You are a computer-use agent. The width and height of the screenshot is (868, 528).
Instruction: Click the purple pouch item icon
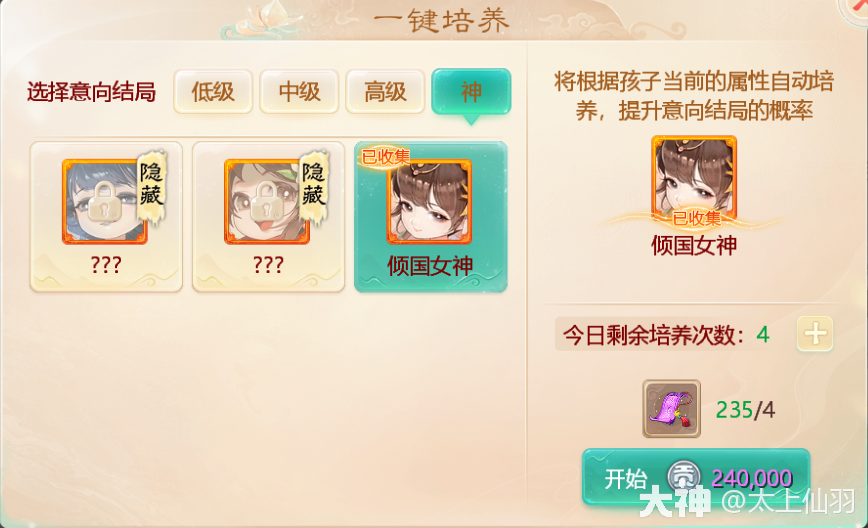[x=671, y=409]
